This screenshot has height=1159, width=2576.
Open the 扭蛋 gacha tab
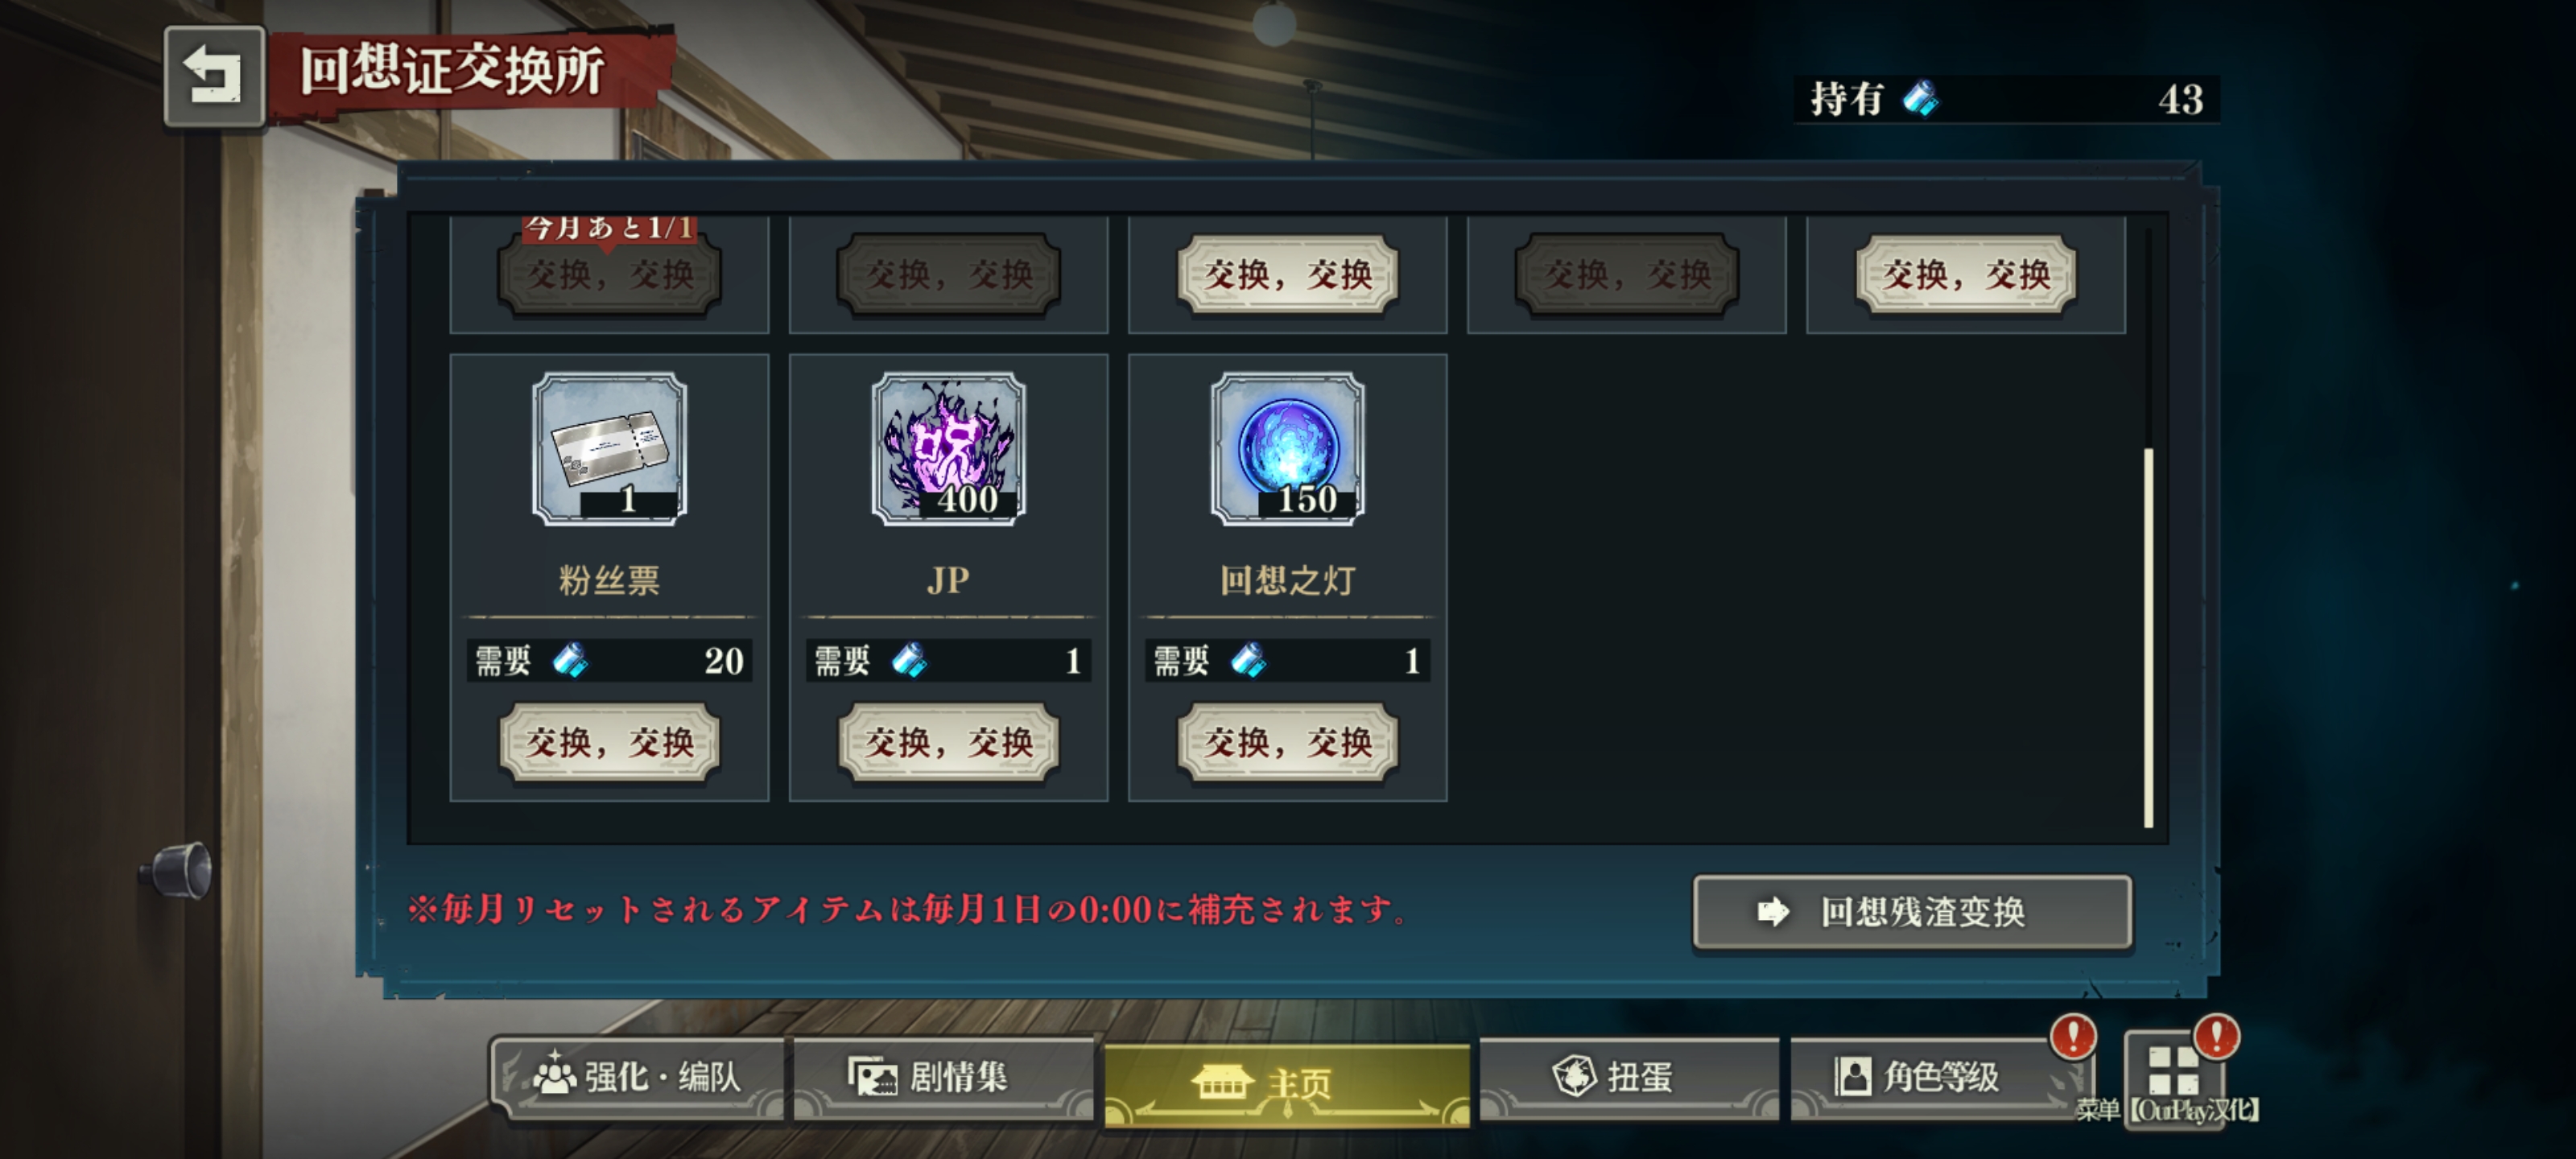1629,1077
